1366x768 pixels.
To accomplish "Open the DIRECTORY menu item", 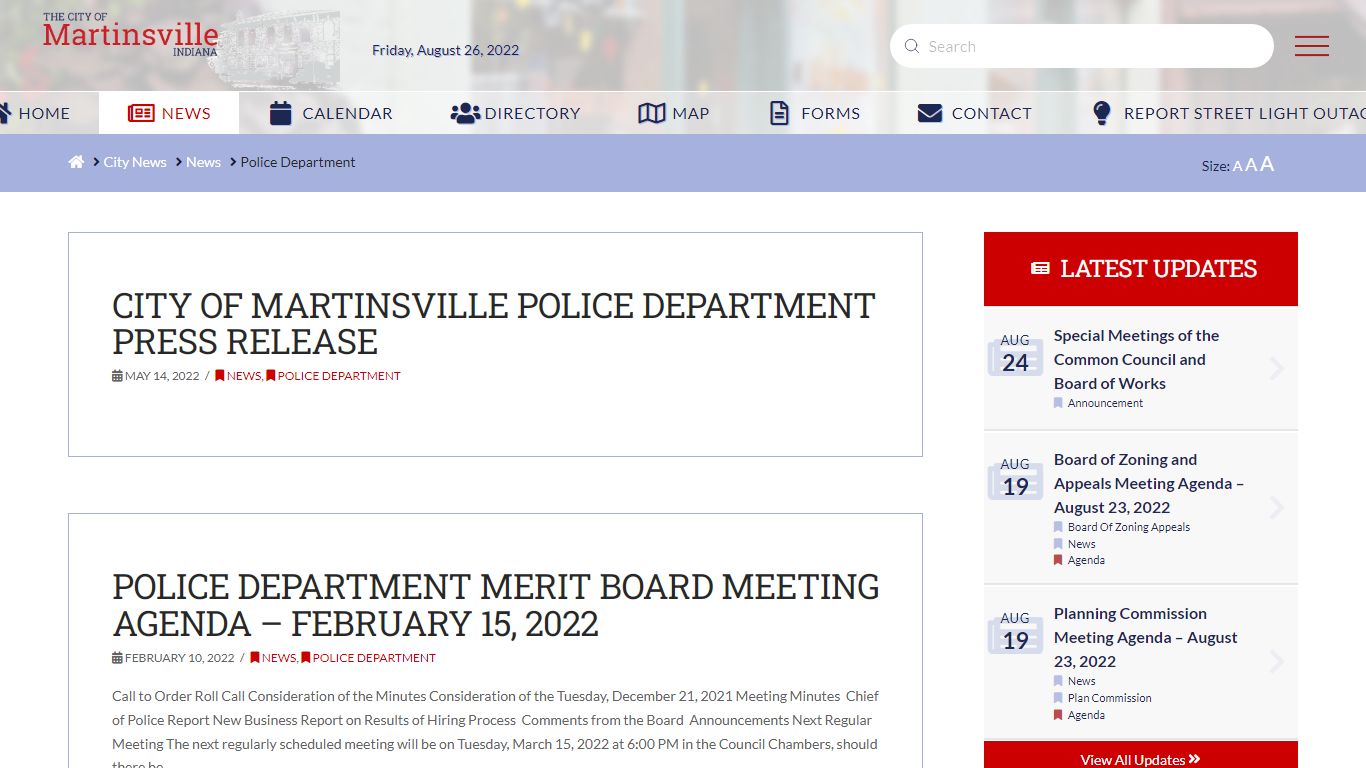I will point(515,113).
